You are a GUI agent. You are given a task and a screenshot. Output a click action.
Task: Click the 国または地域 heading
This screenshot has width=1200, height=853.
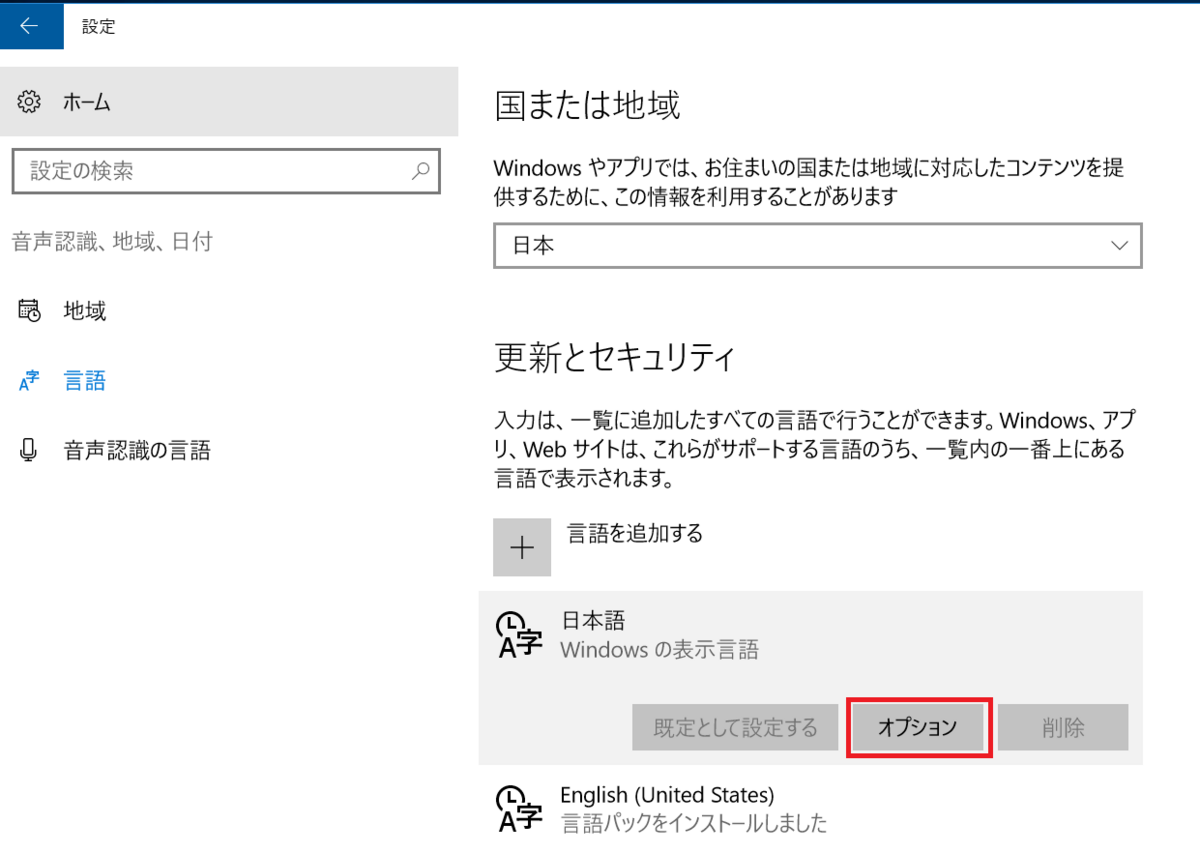[x=588, y=106]
